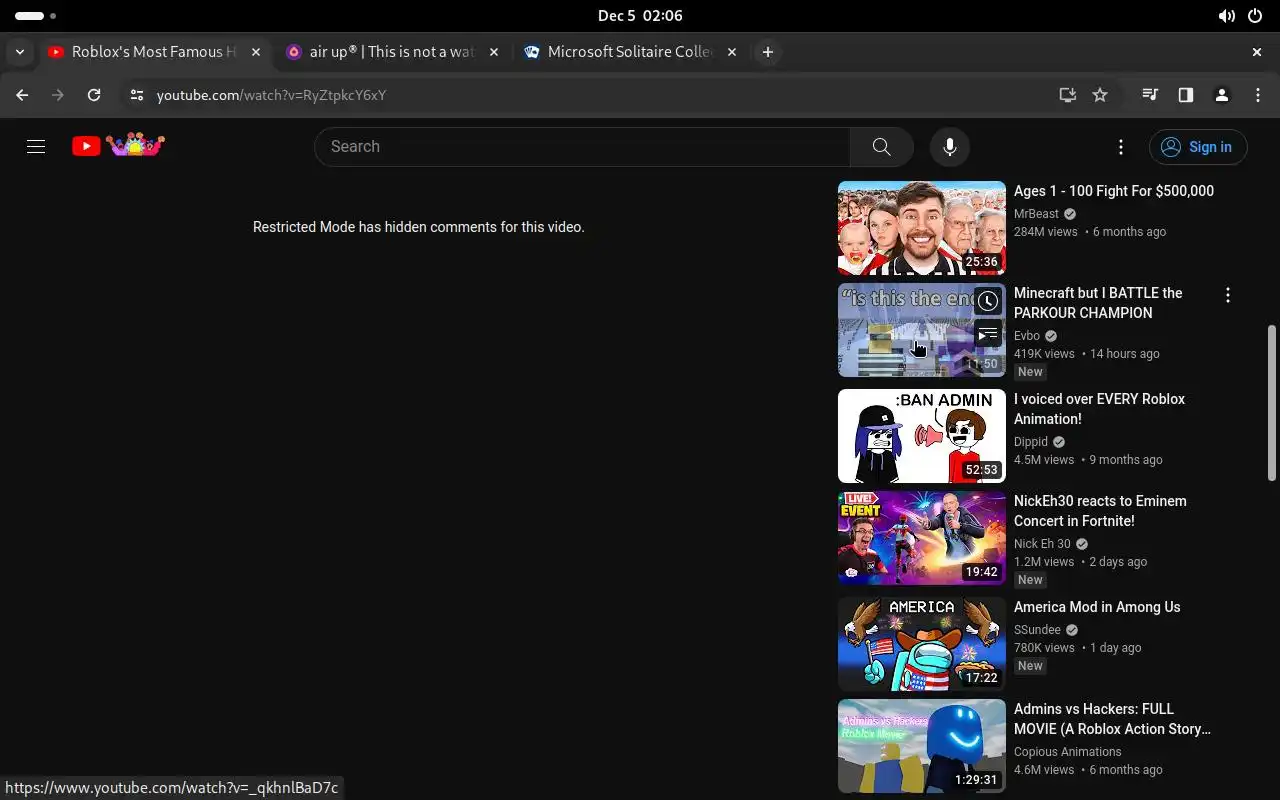
Task: Open clock calendar Dec 5 02:06
Action: click(640, 16)
